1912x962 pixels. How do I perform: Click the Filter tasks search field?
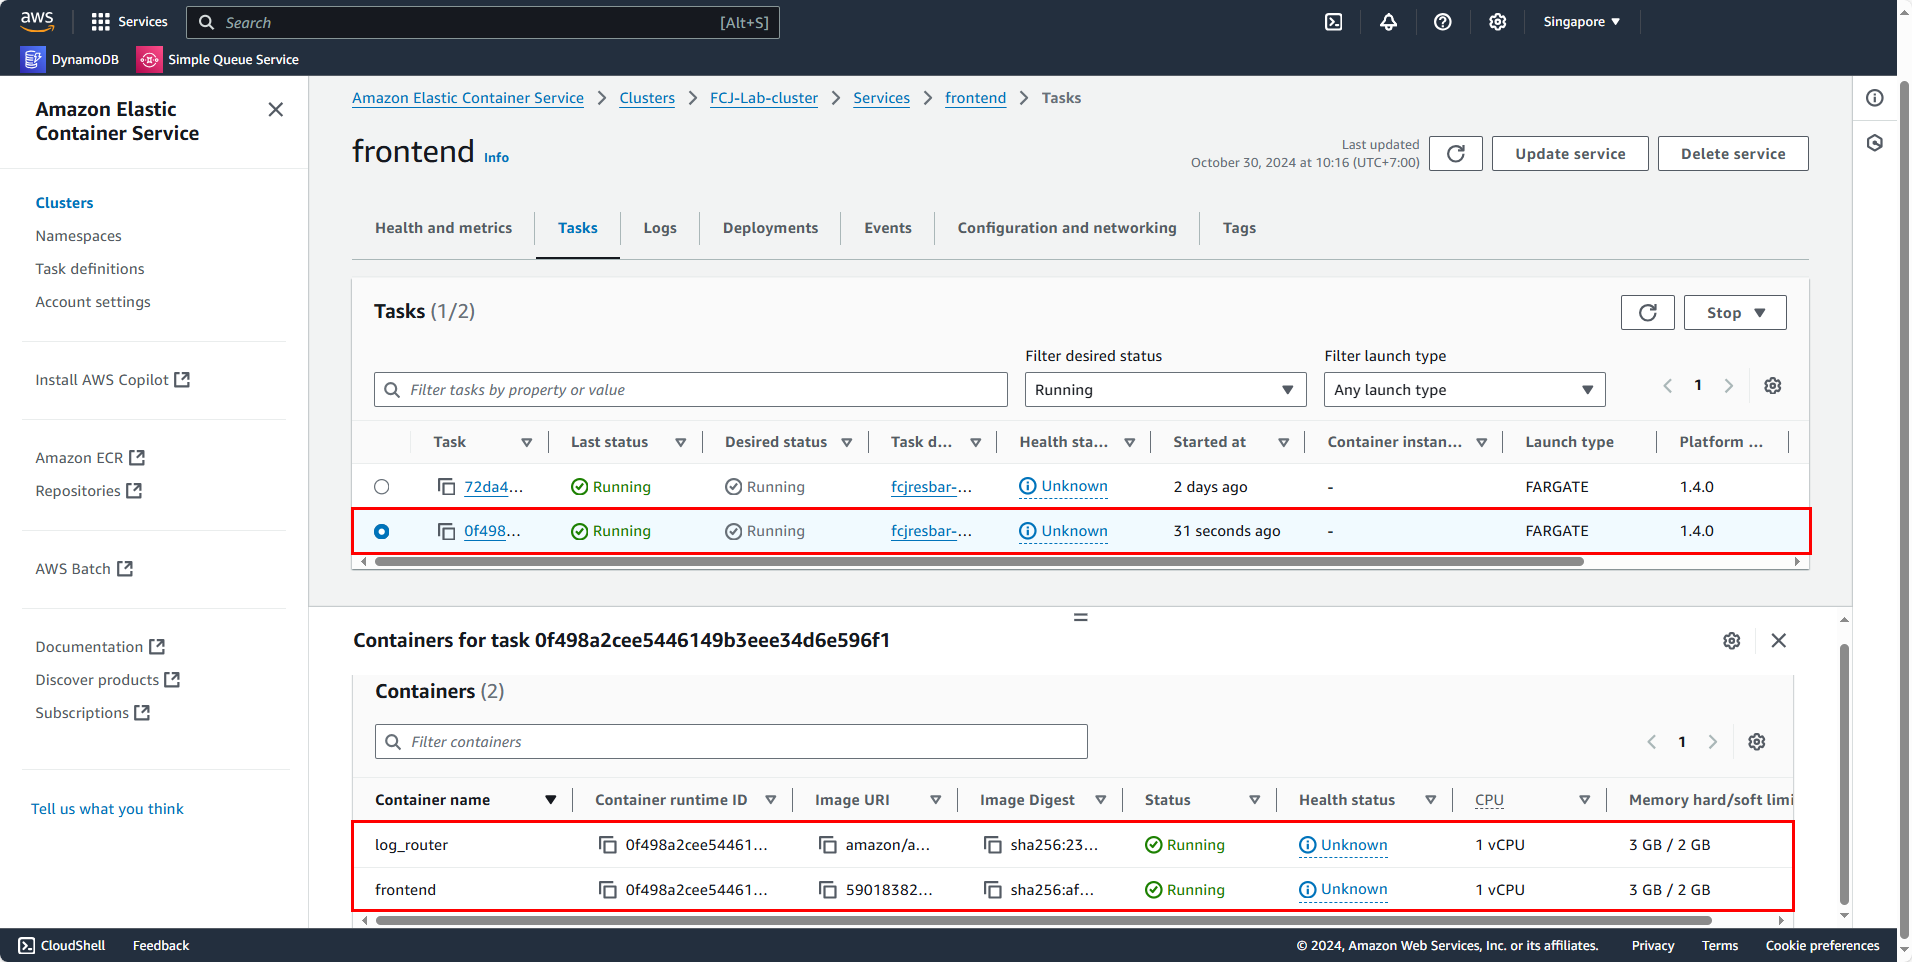pyautogui.click(x=690, y=390)
